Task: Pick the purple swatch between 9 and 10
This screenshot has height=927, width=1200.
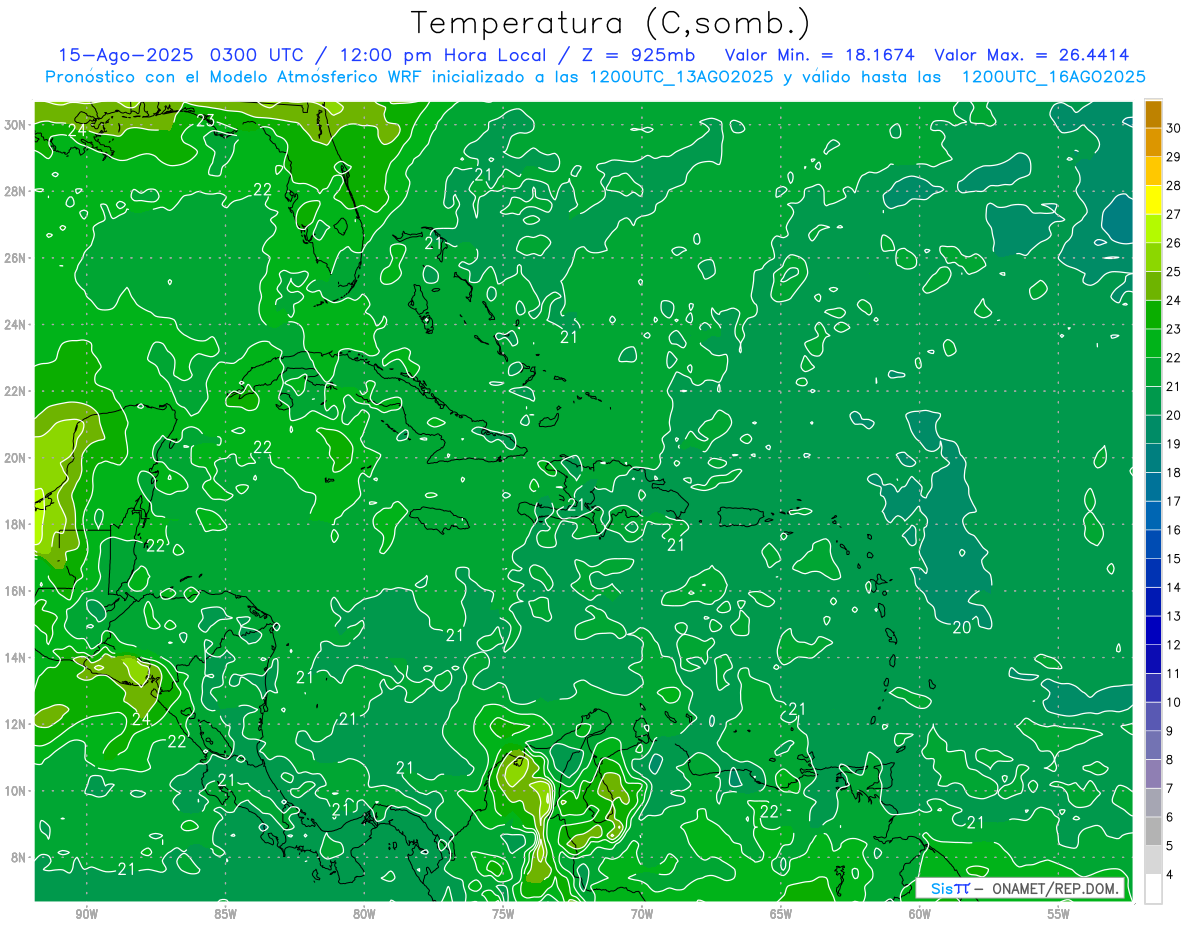Action: tap(1153, 716)
